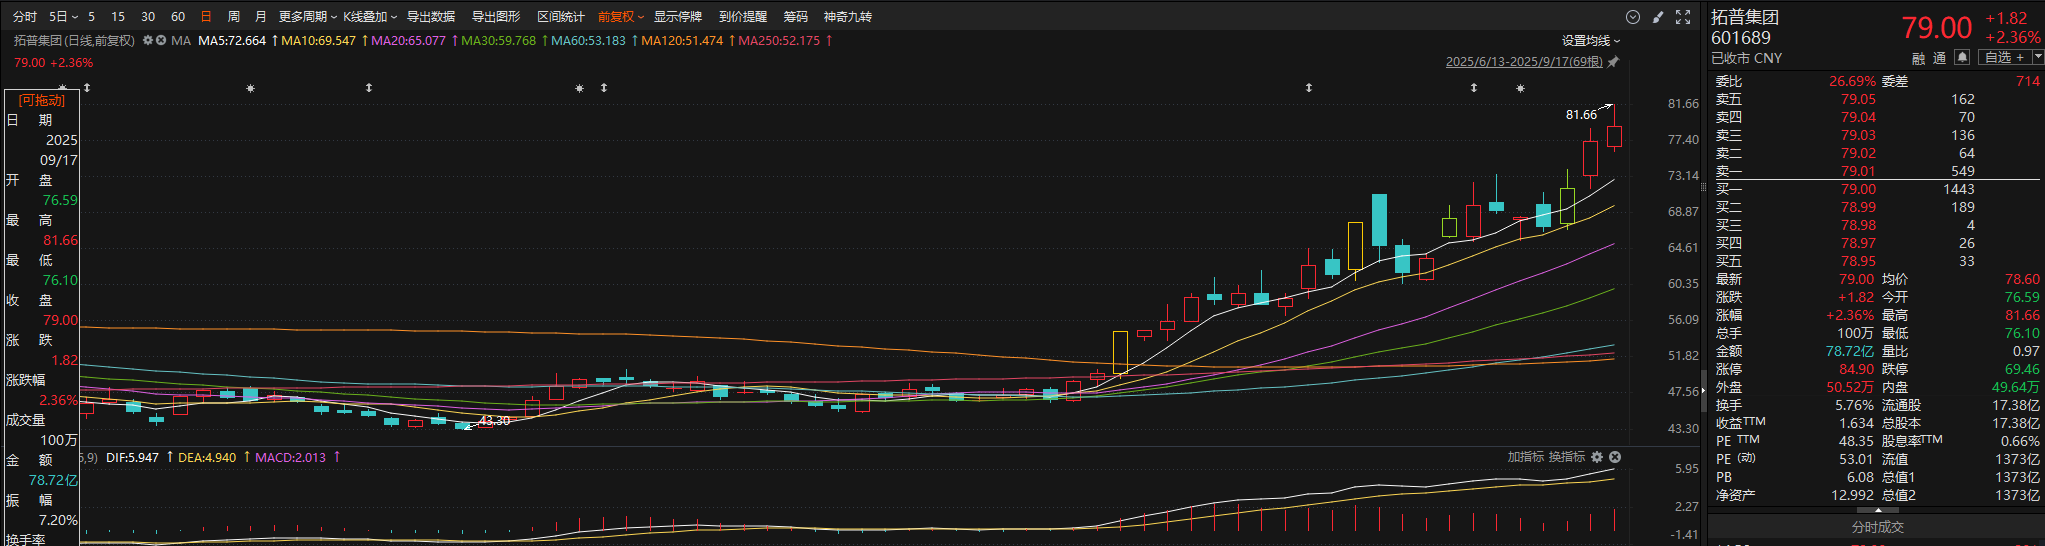Viewport: 2045px width, 546px height.
Task: Click 加指标 add indicator
Action: tap(1526, 457)
